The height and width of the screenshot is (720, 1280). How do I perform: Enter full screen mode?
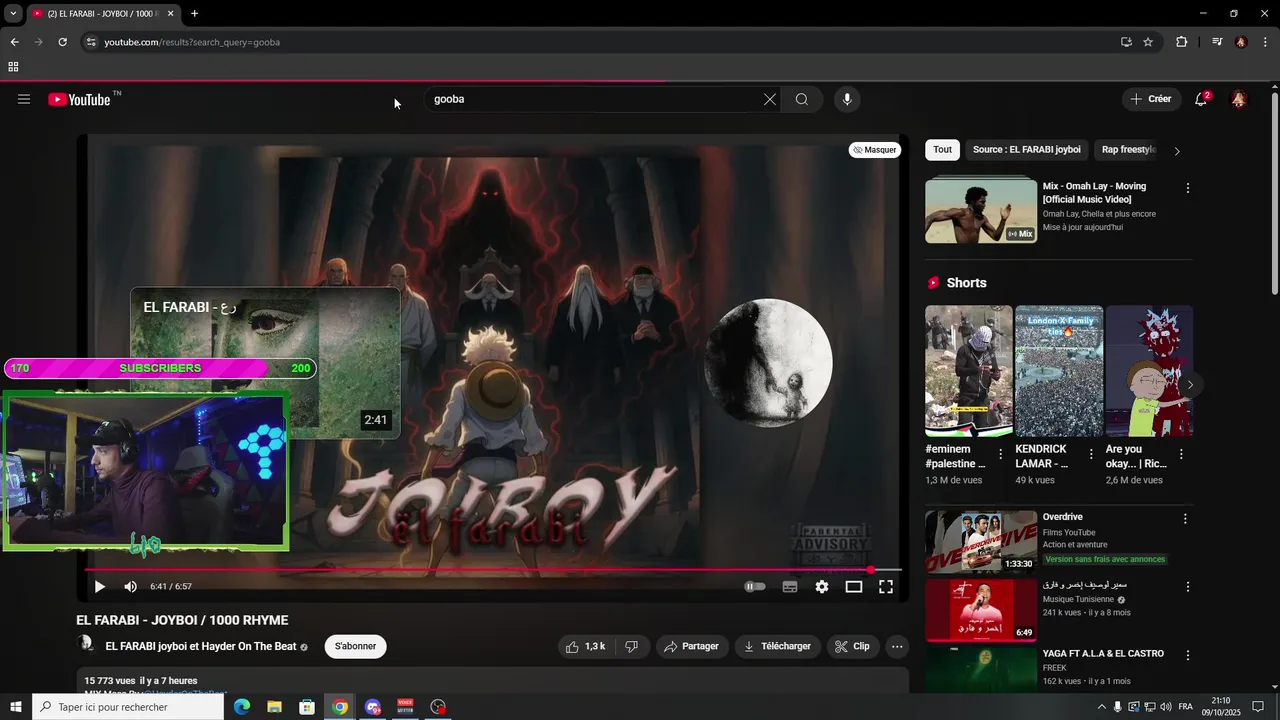(886, 587)
